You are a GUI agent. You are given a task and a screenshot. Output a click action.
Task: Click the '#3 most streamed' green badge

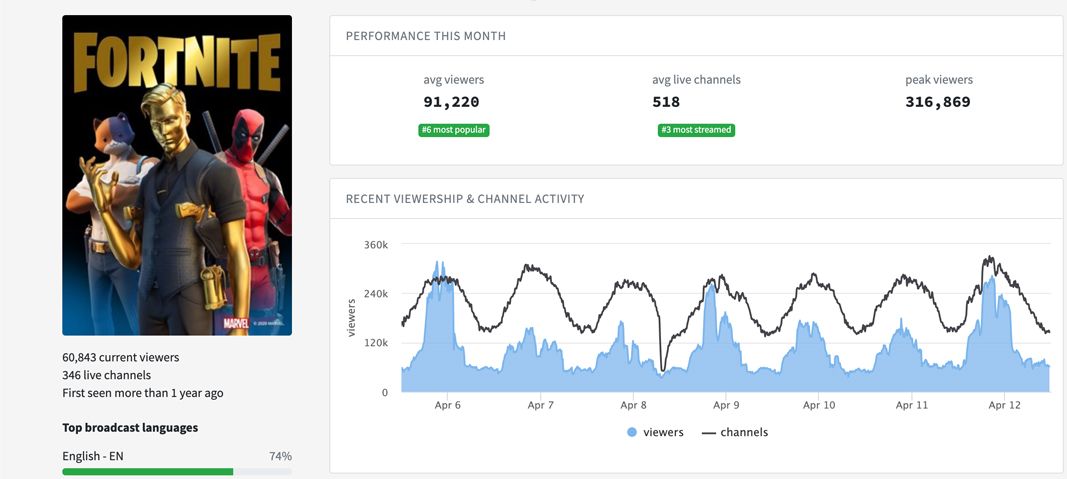696,130
